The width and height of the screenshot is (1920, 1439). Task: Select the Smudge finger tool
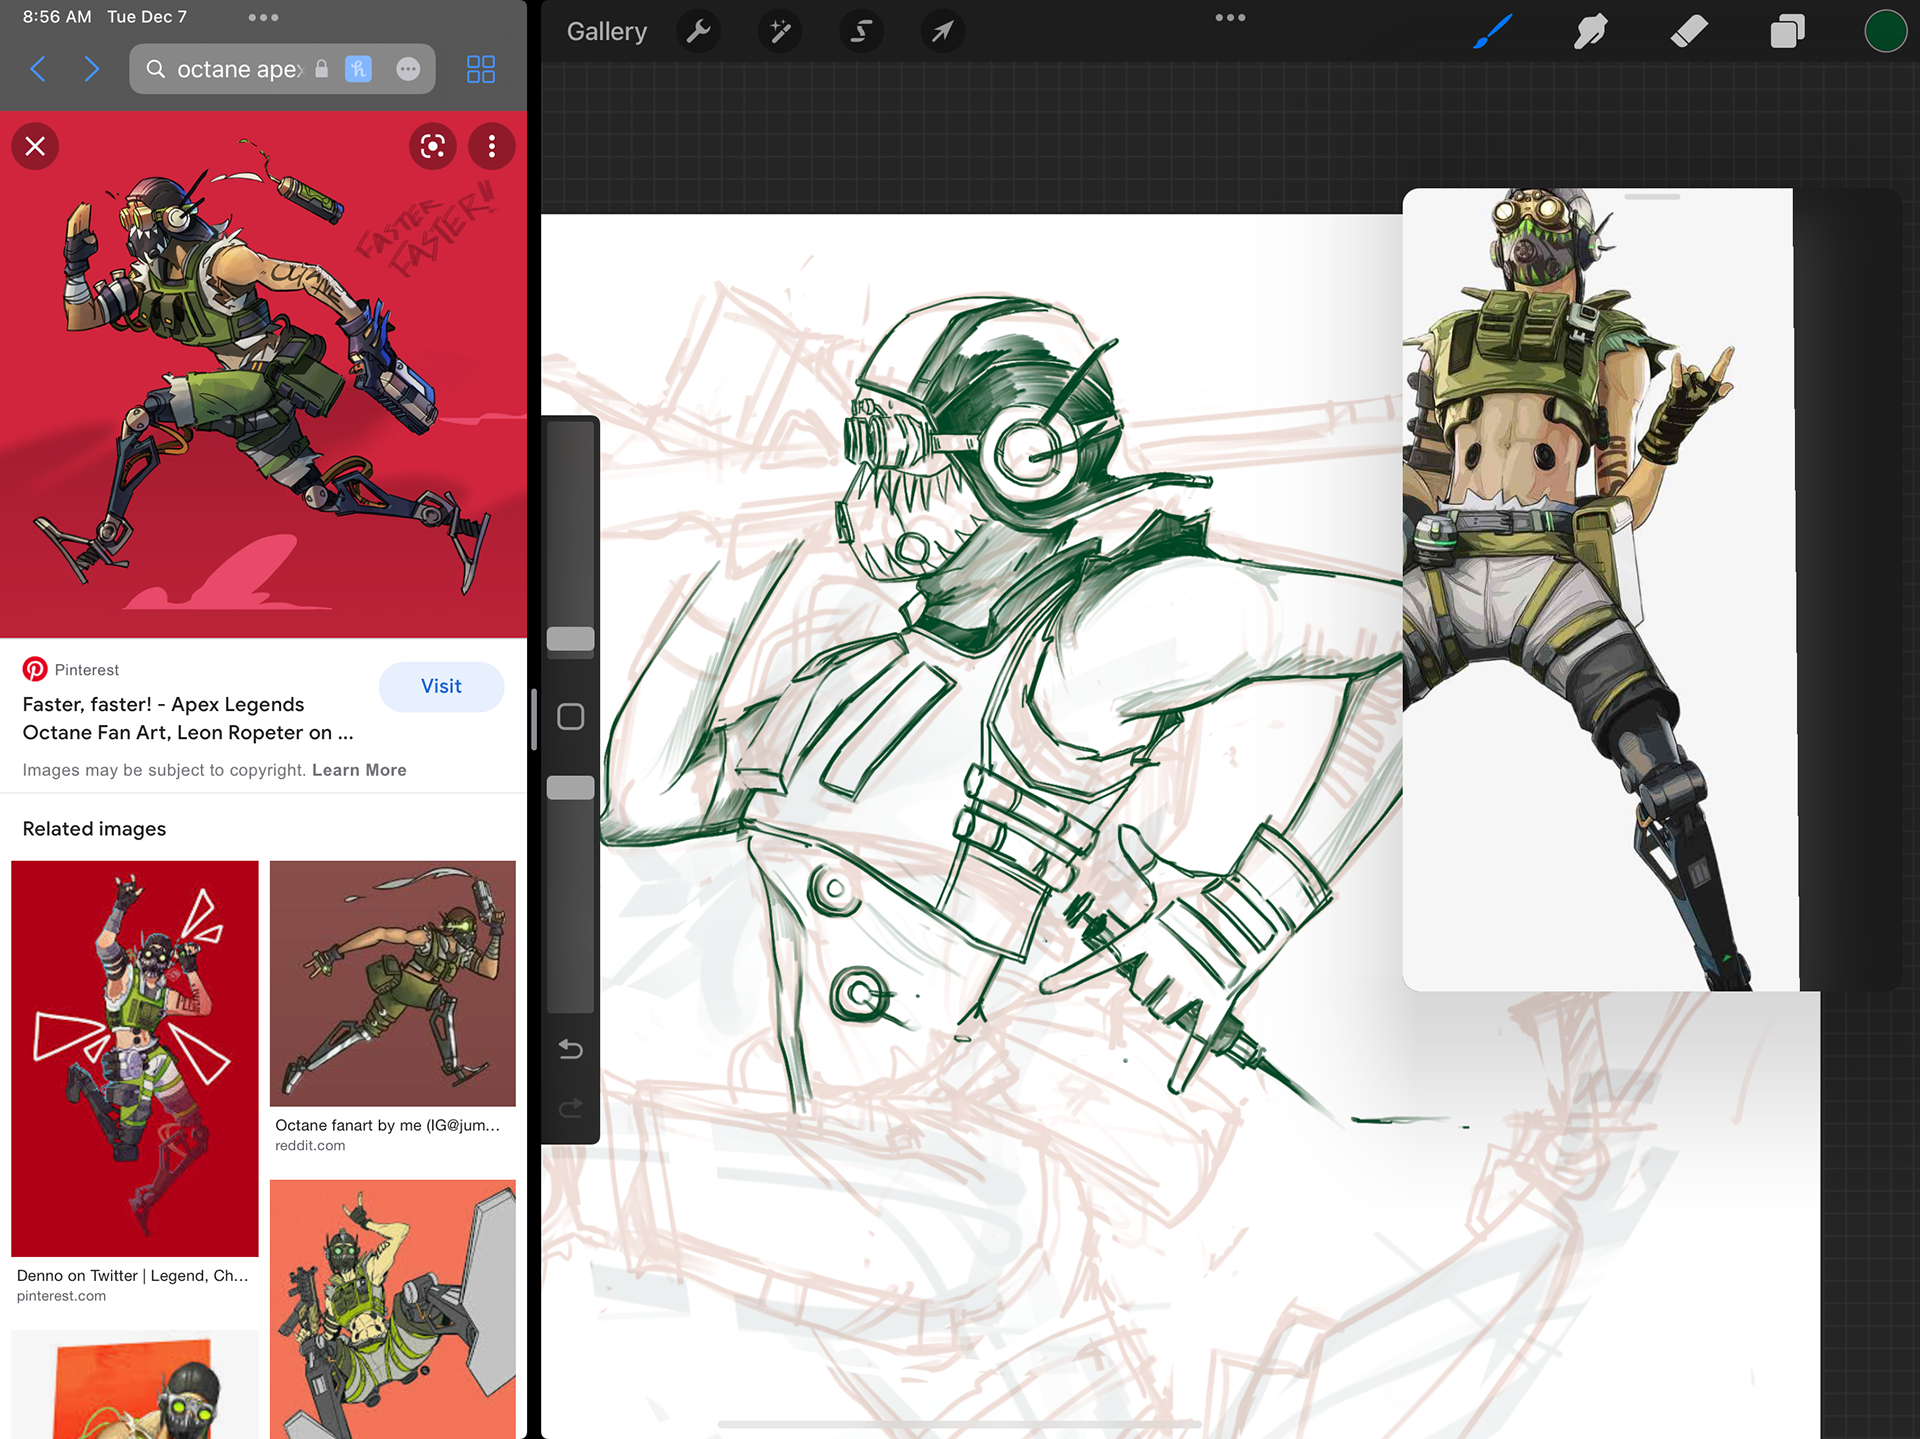click(x=1590, y=32)
